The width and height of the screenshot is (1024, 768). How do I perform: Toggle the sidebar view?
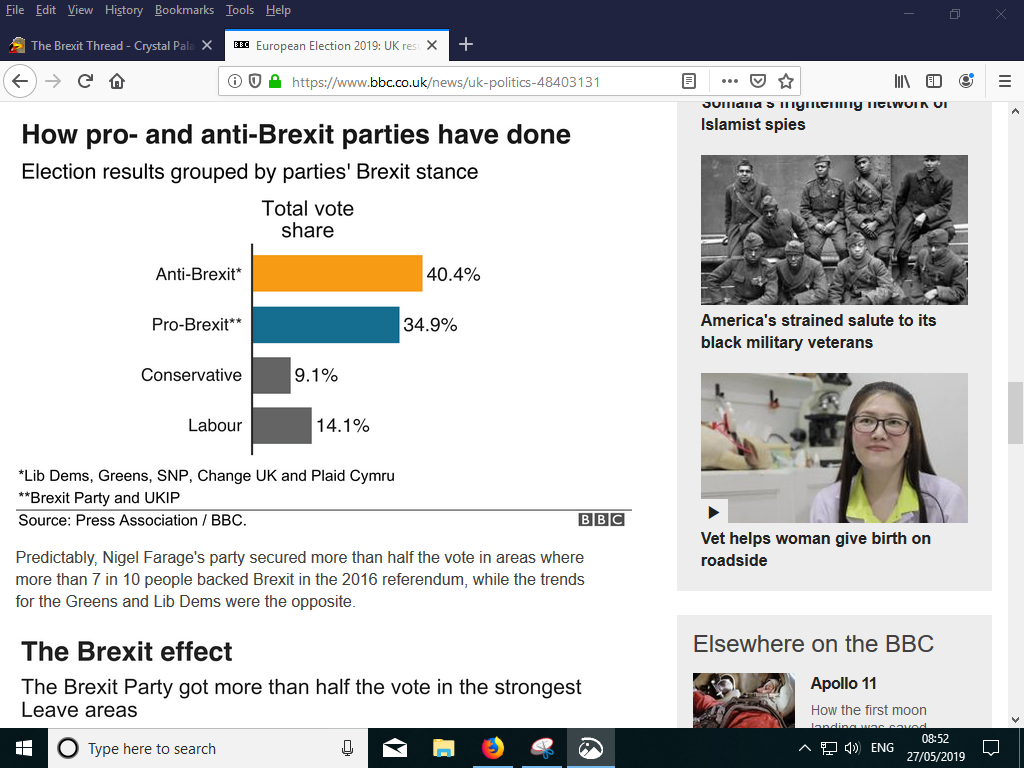(934, 82)
